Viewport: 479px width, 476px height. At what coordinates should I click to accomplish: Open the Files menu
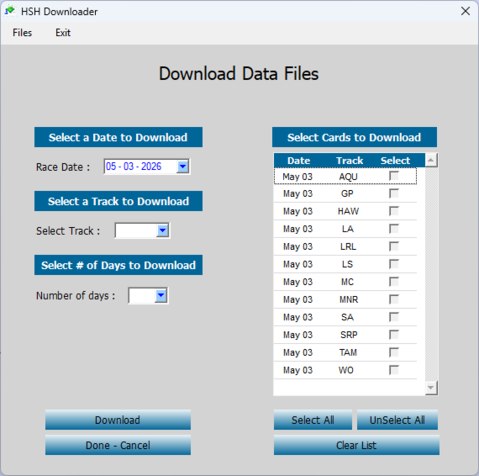[x=22, y=33]
